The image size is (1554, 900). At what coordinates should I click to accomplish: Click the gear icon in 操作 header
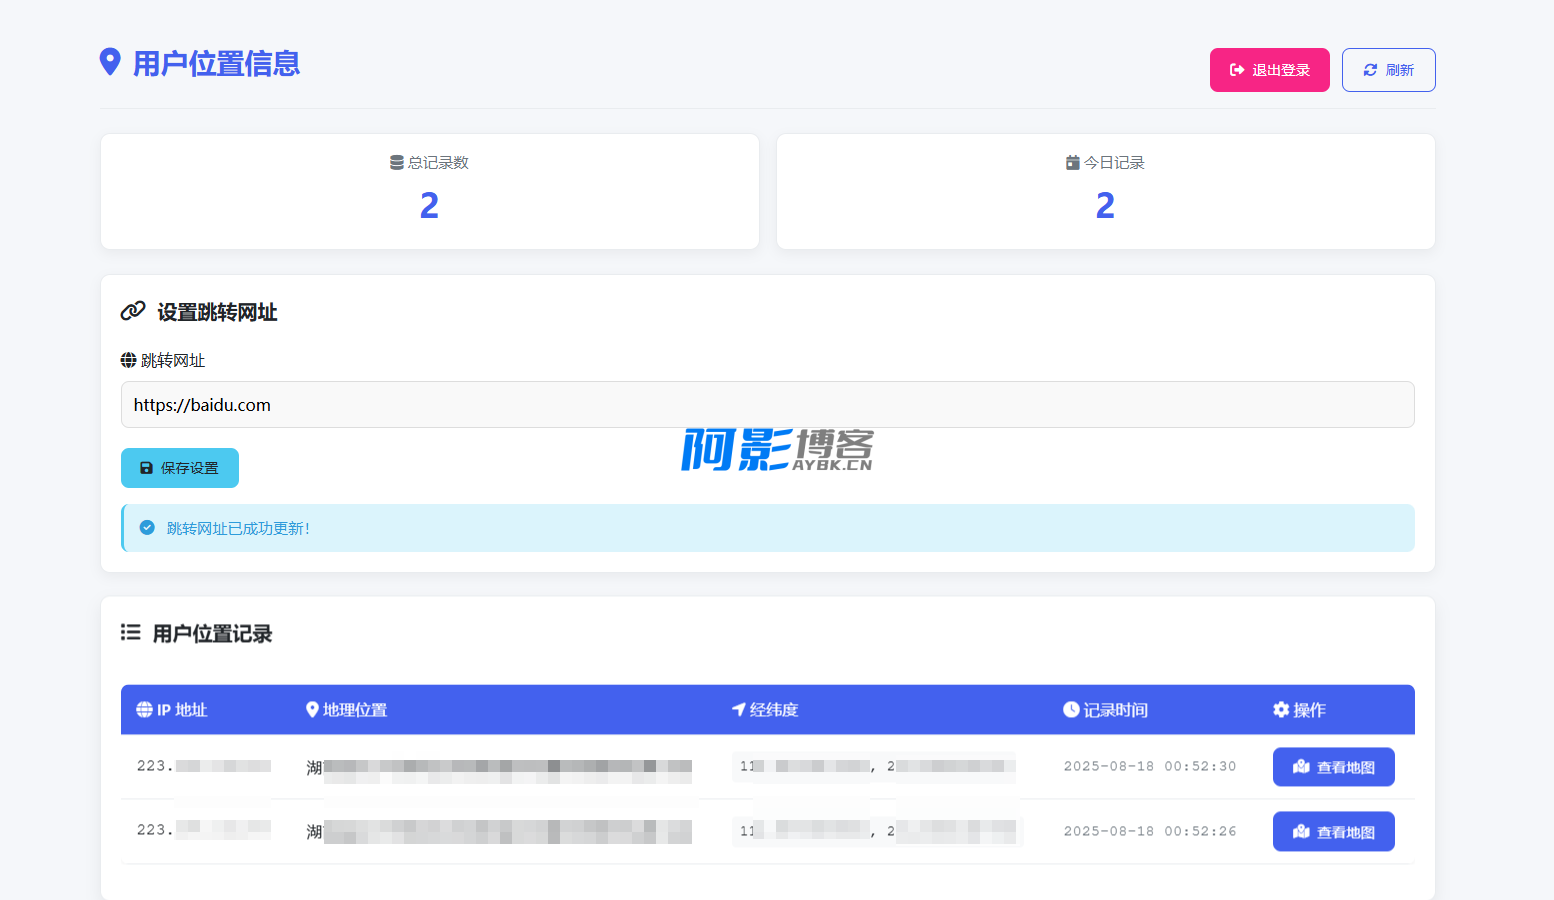[1281, 710]
